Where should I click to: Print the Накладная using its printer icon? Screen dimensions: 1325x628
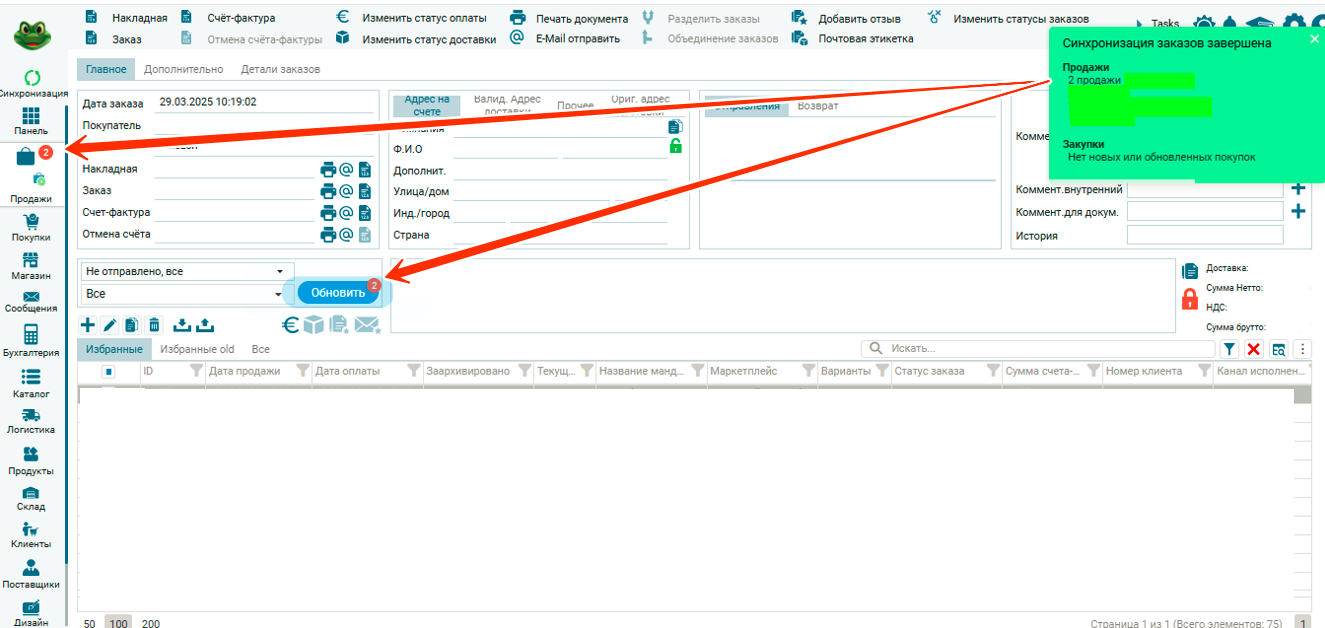[328, 169]
